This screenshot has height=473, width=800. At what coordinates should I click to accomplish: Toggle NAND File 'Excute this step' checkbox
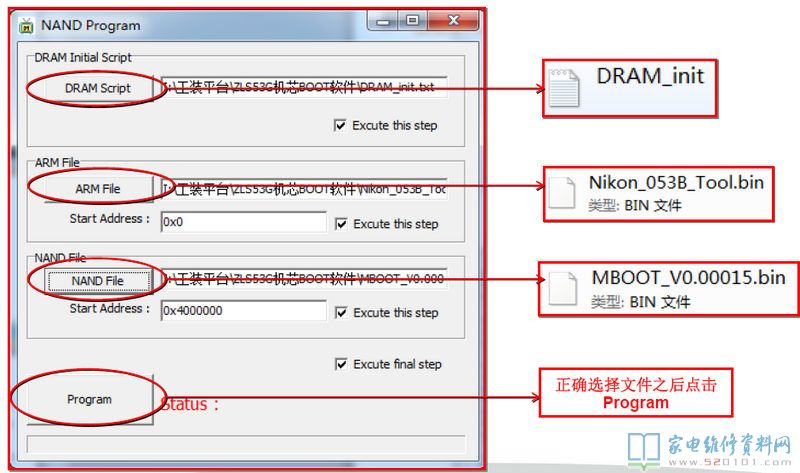[342, 313]
